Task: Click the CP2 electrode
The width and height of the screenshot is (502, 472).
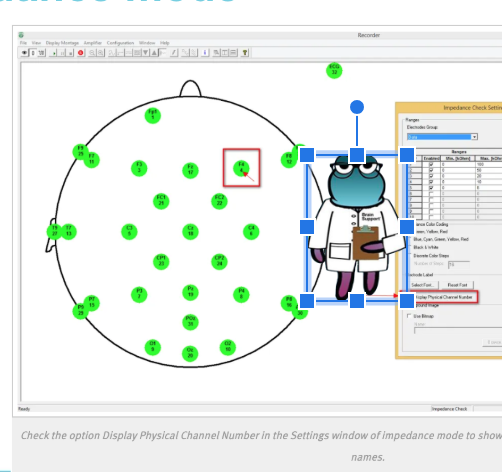Action: coord(219,262)
